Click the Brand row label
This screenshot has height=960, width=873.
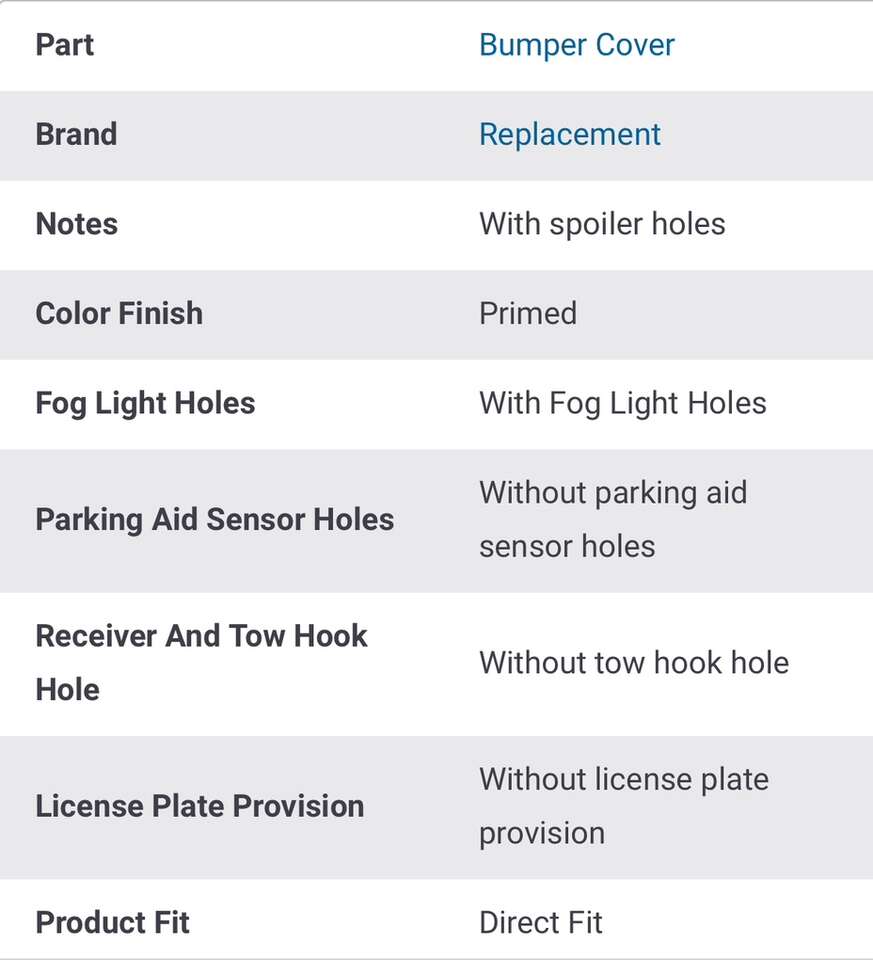76,135
